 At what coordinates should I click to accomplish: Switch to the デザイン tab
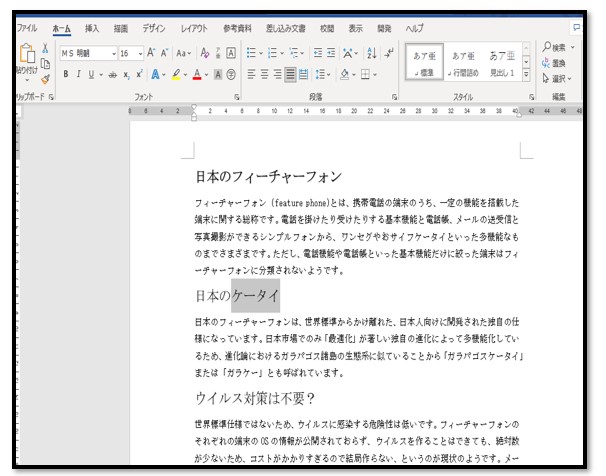point(154,28)
